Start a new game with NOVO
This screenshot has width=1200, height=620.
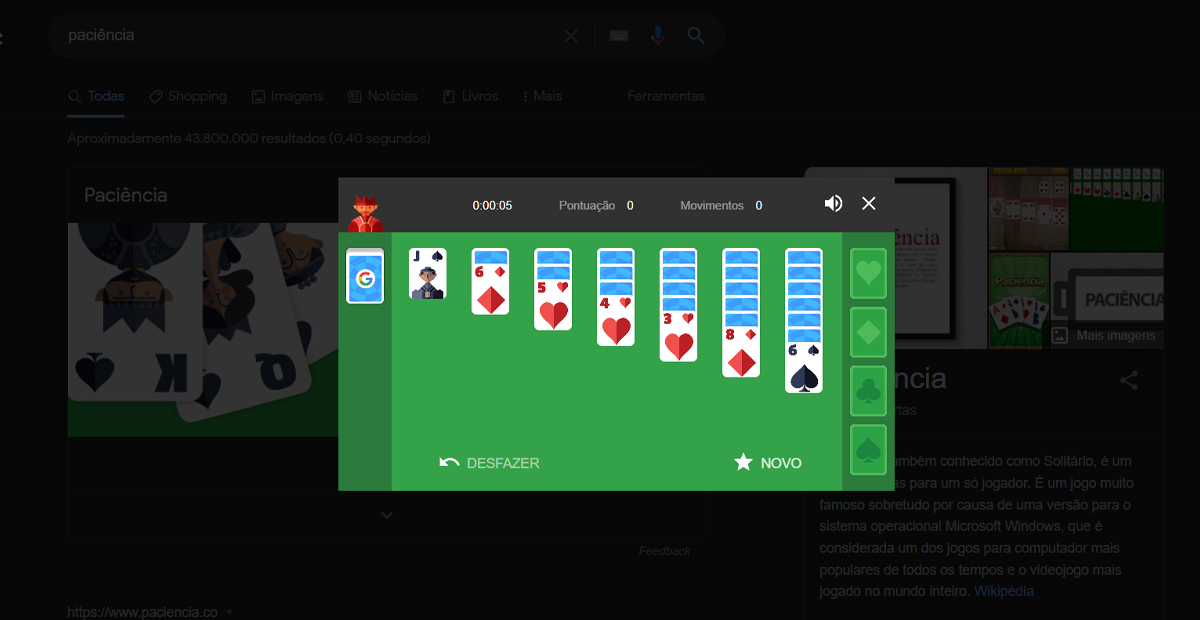pos(768,463)
